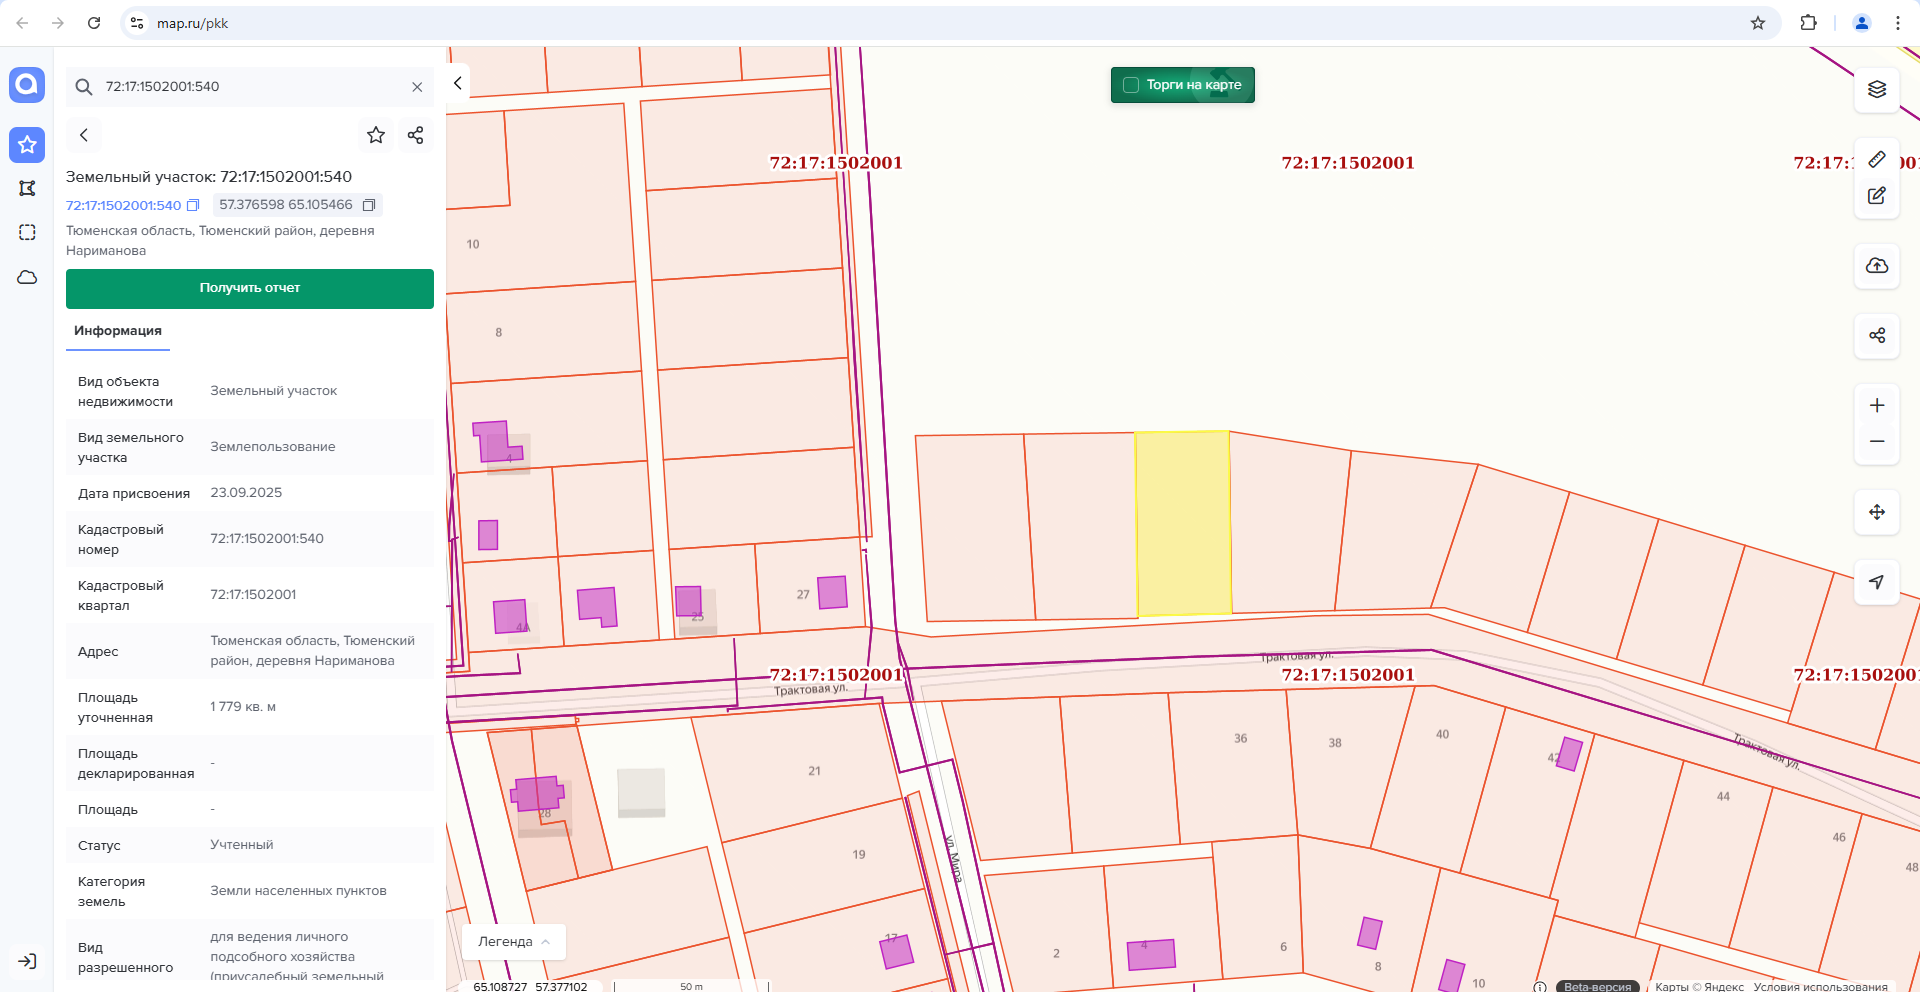
Task: Collapse the left information sidebar
Action: tap(457, 83)
